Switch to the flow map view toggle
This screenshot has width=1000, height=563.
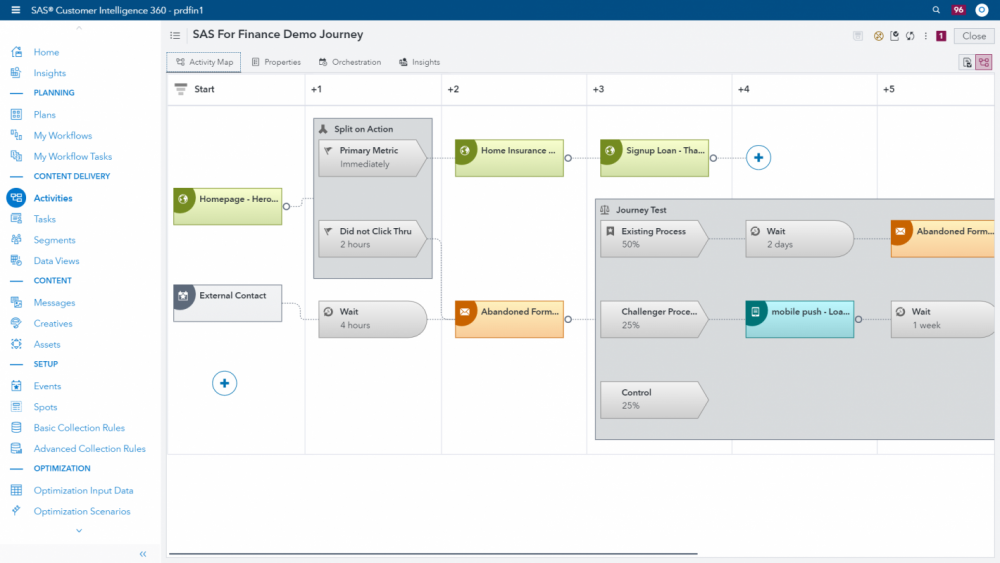click(x=983, y=62)
